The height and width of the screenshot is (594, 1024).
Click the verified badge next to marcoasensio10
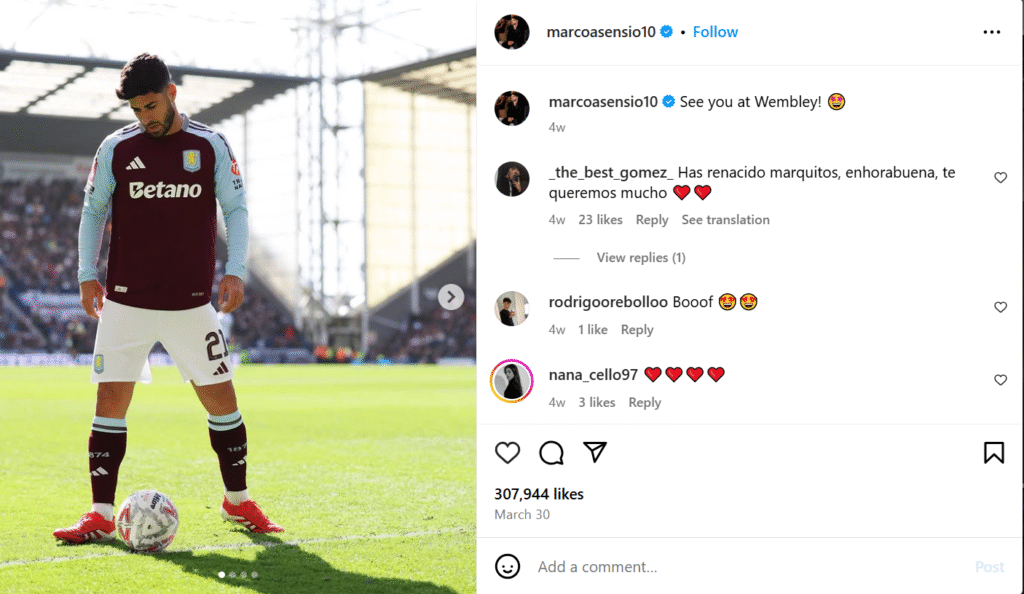click(x=664, y=31)
